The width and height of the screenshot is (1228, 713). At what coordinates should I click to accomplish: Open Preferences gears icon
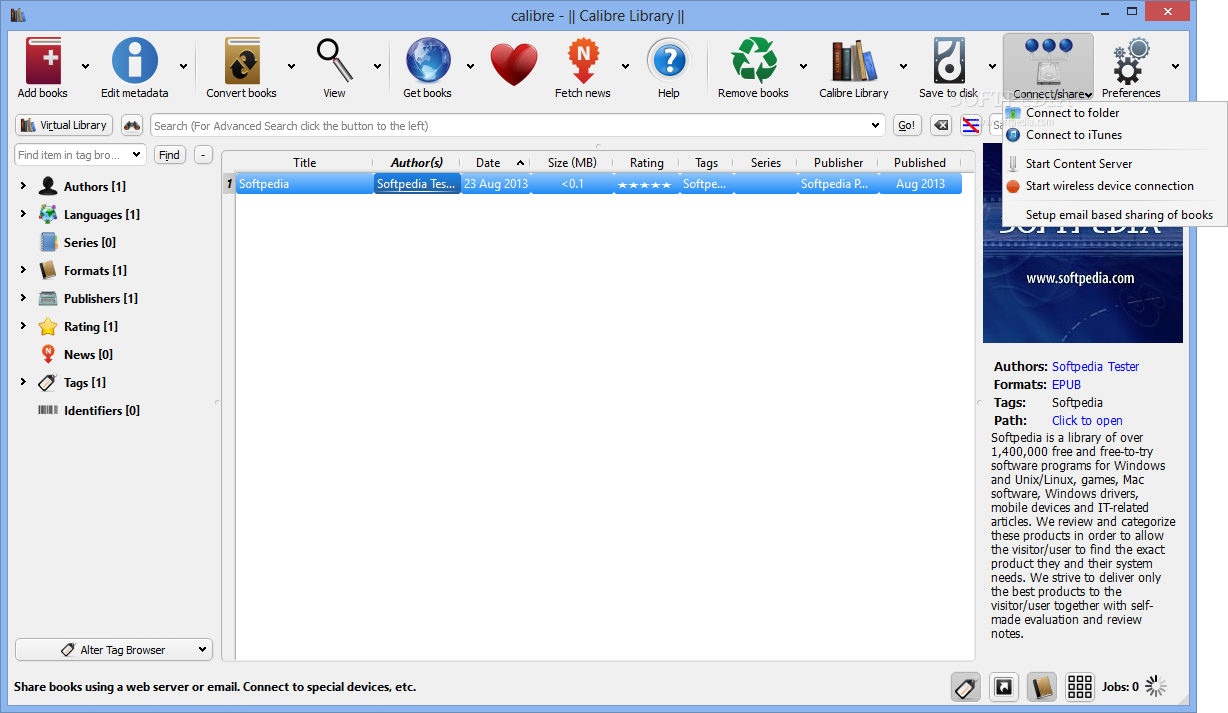[x=1131, y=62]
